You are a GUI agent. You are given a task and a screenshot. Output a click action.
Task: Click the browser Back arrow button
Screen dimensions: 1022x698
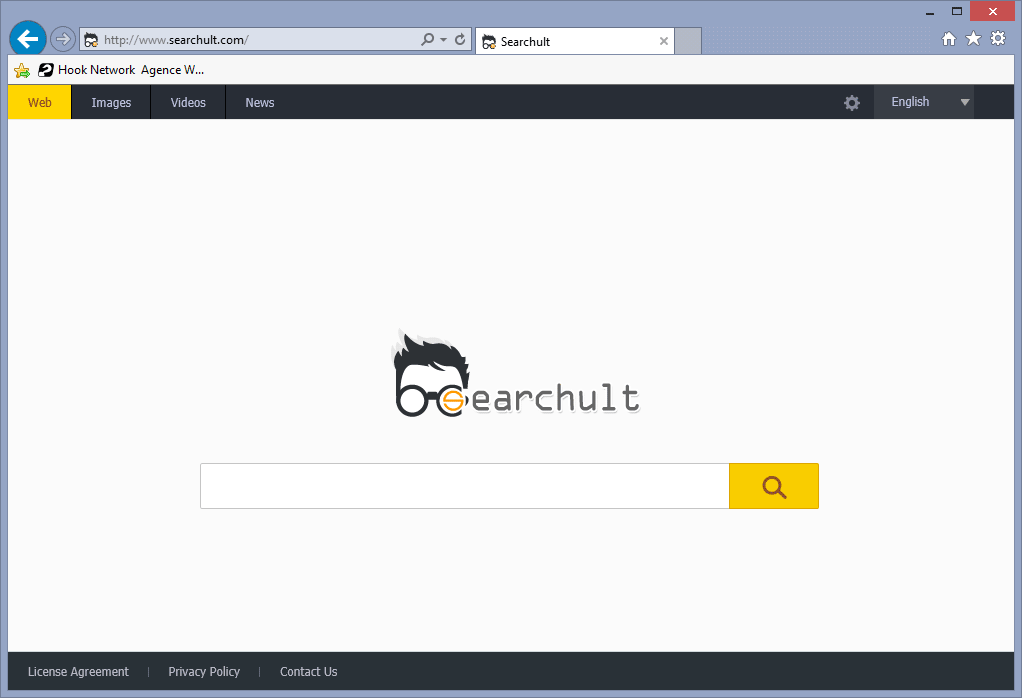(28, 39)
